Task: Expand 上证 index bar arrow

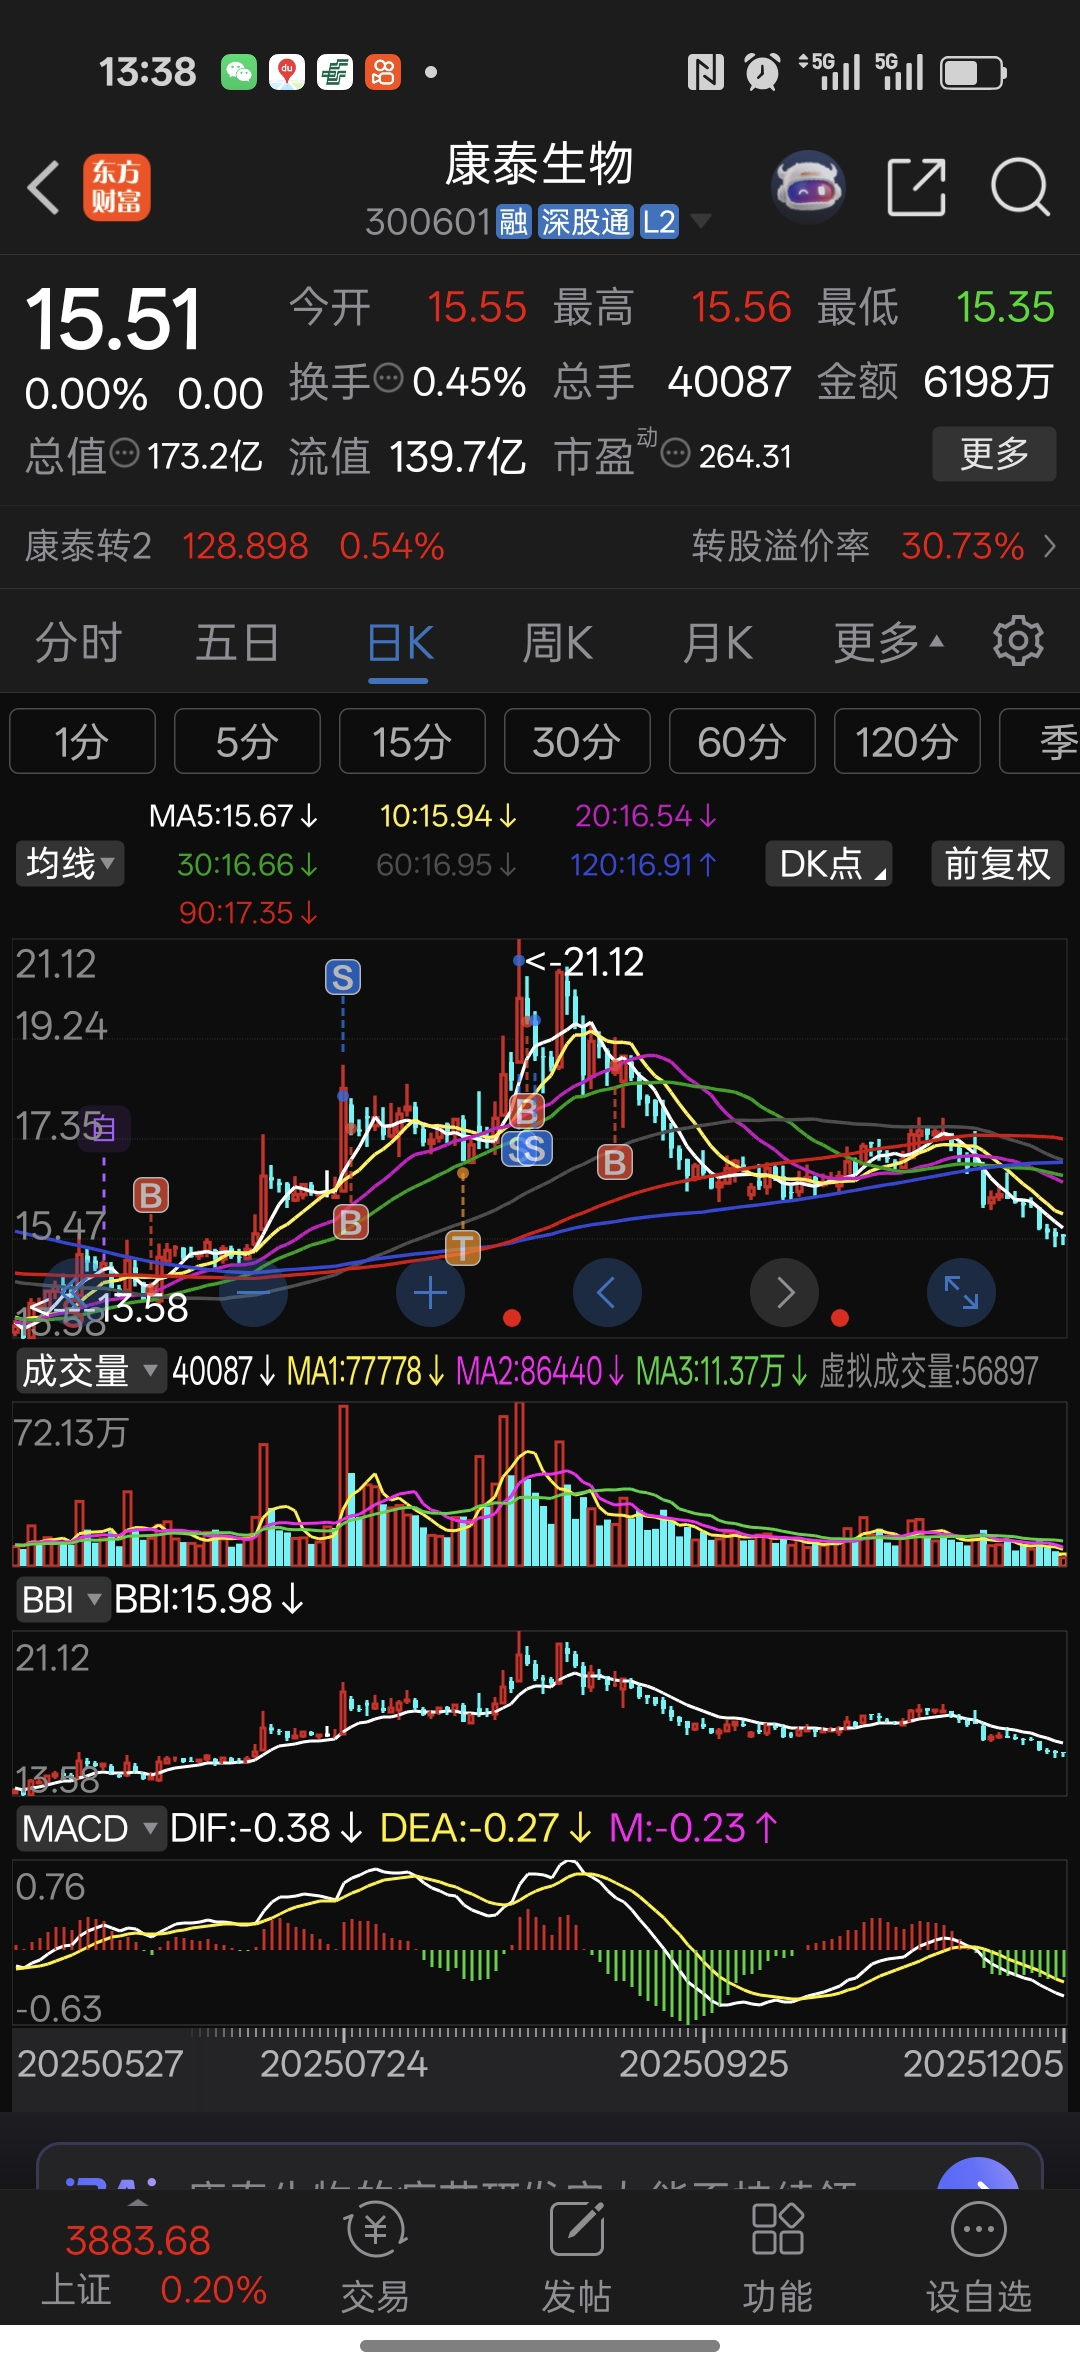Action: (138, 2202)
